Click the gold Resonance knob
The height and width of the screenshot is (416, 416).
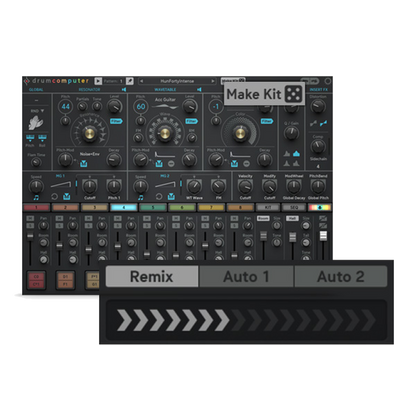(89, 133)
